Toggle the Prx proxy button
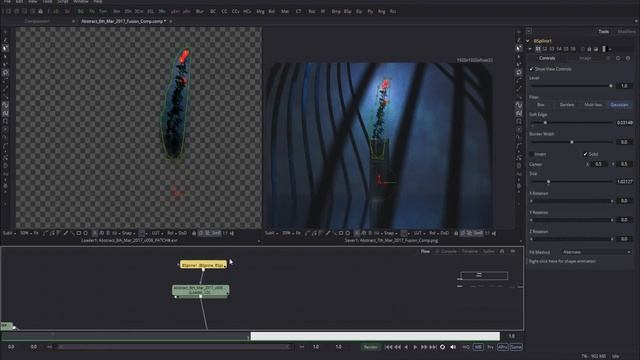Screen dimensions: 640x360 [490, 347]
